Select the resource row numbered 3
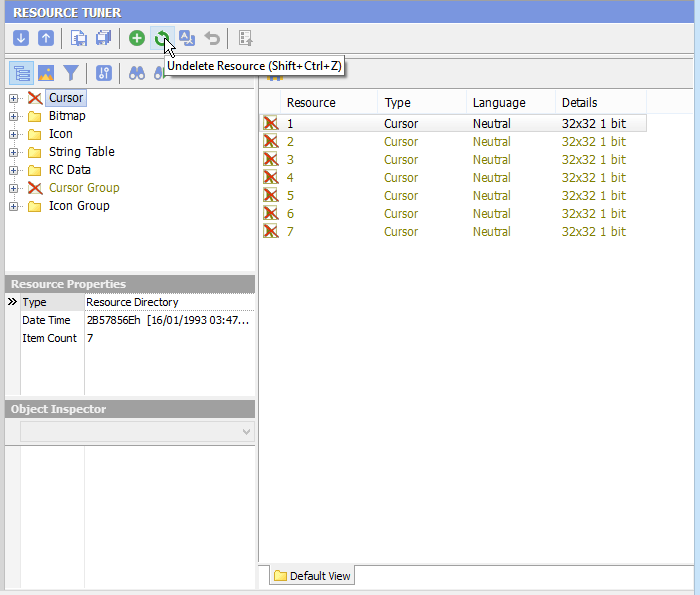The image size is (700, 595). (x=453, y=159)
